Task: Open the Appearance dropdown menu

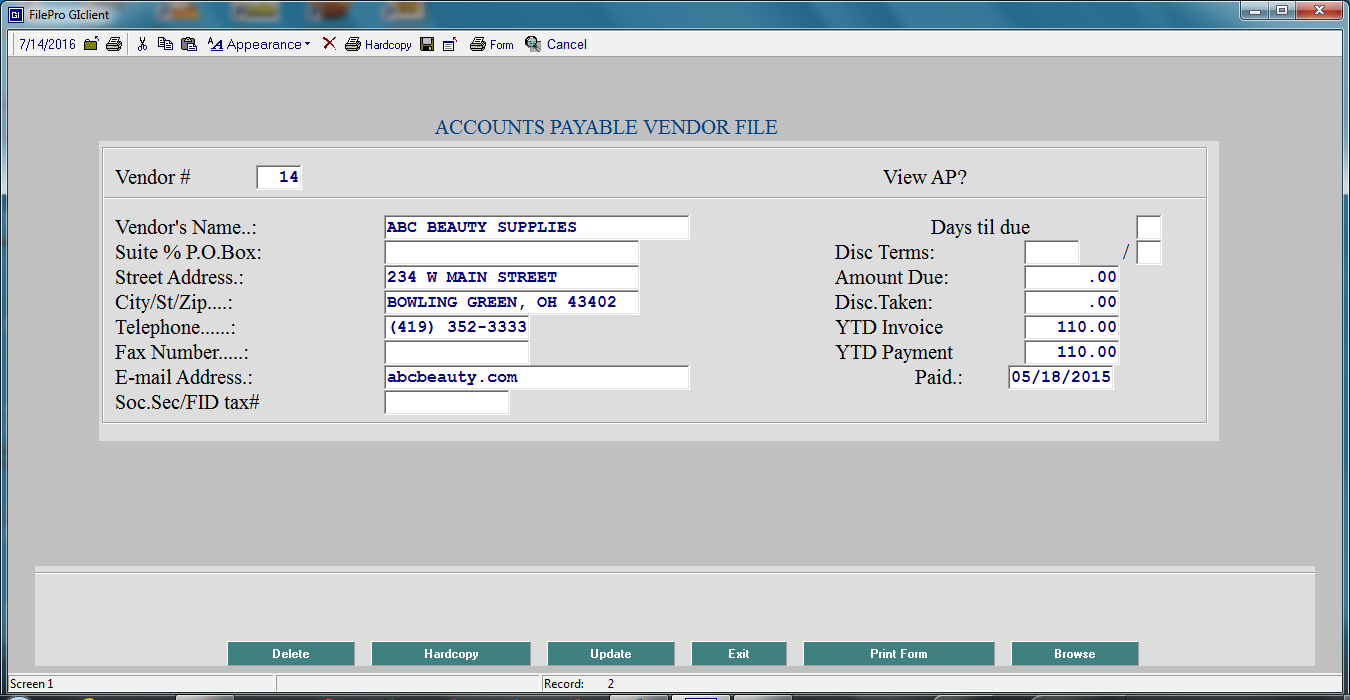Action: 259,44
